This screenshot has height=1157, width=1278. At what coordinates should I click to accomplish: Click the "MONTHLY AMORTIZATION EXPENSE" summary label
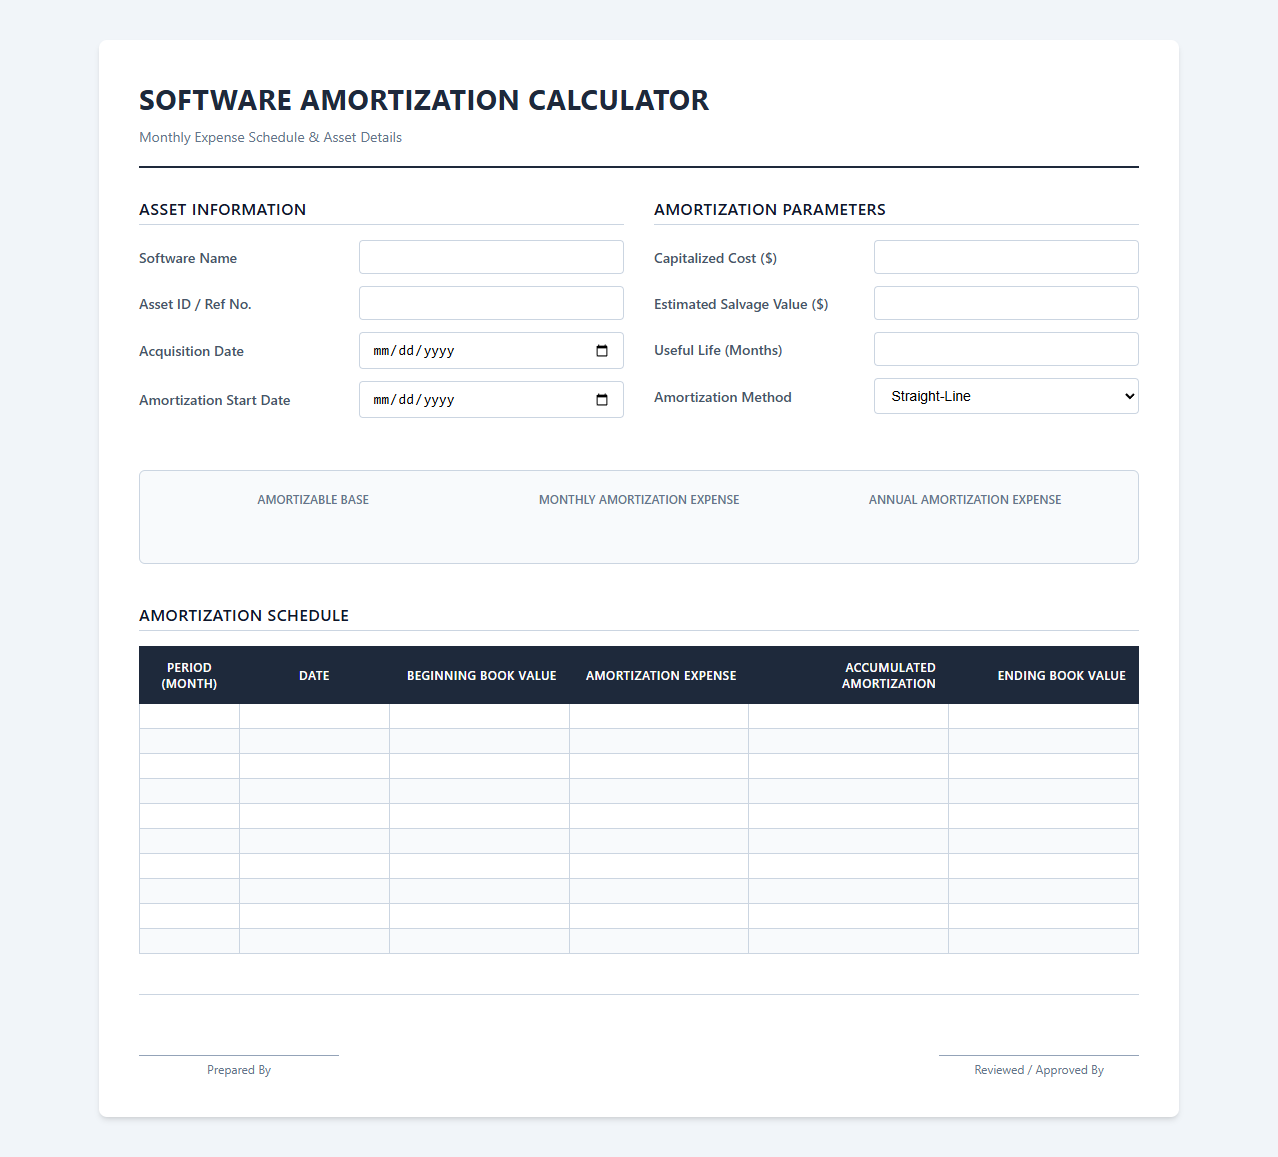tap(639, 500)
